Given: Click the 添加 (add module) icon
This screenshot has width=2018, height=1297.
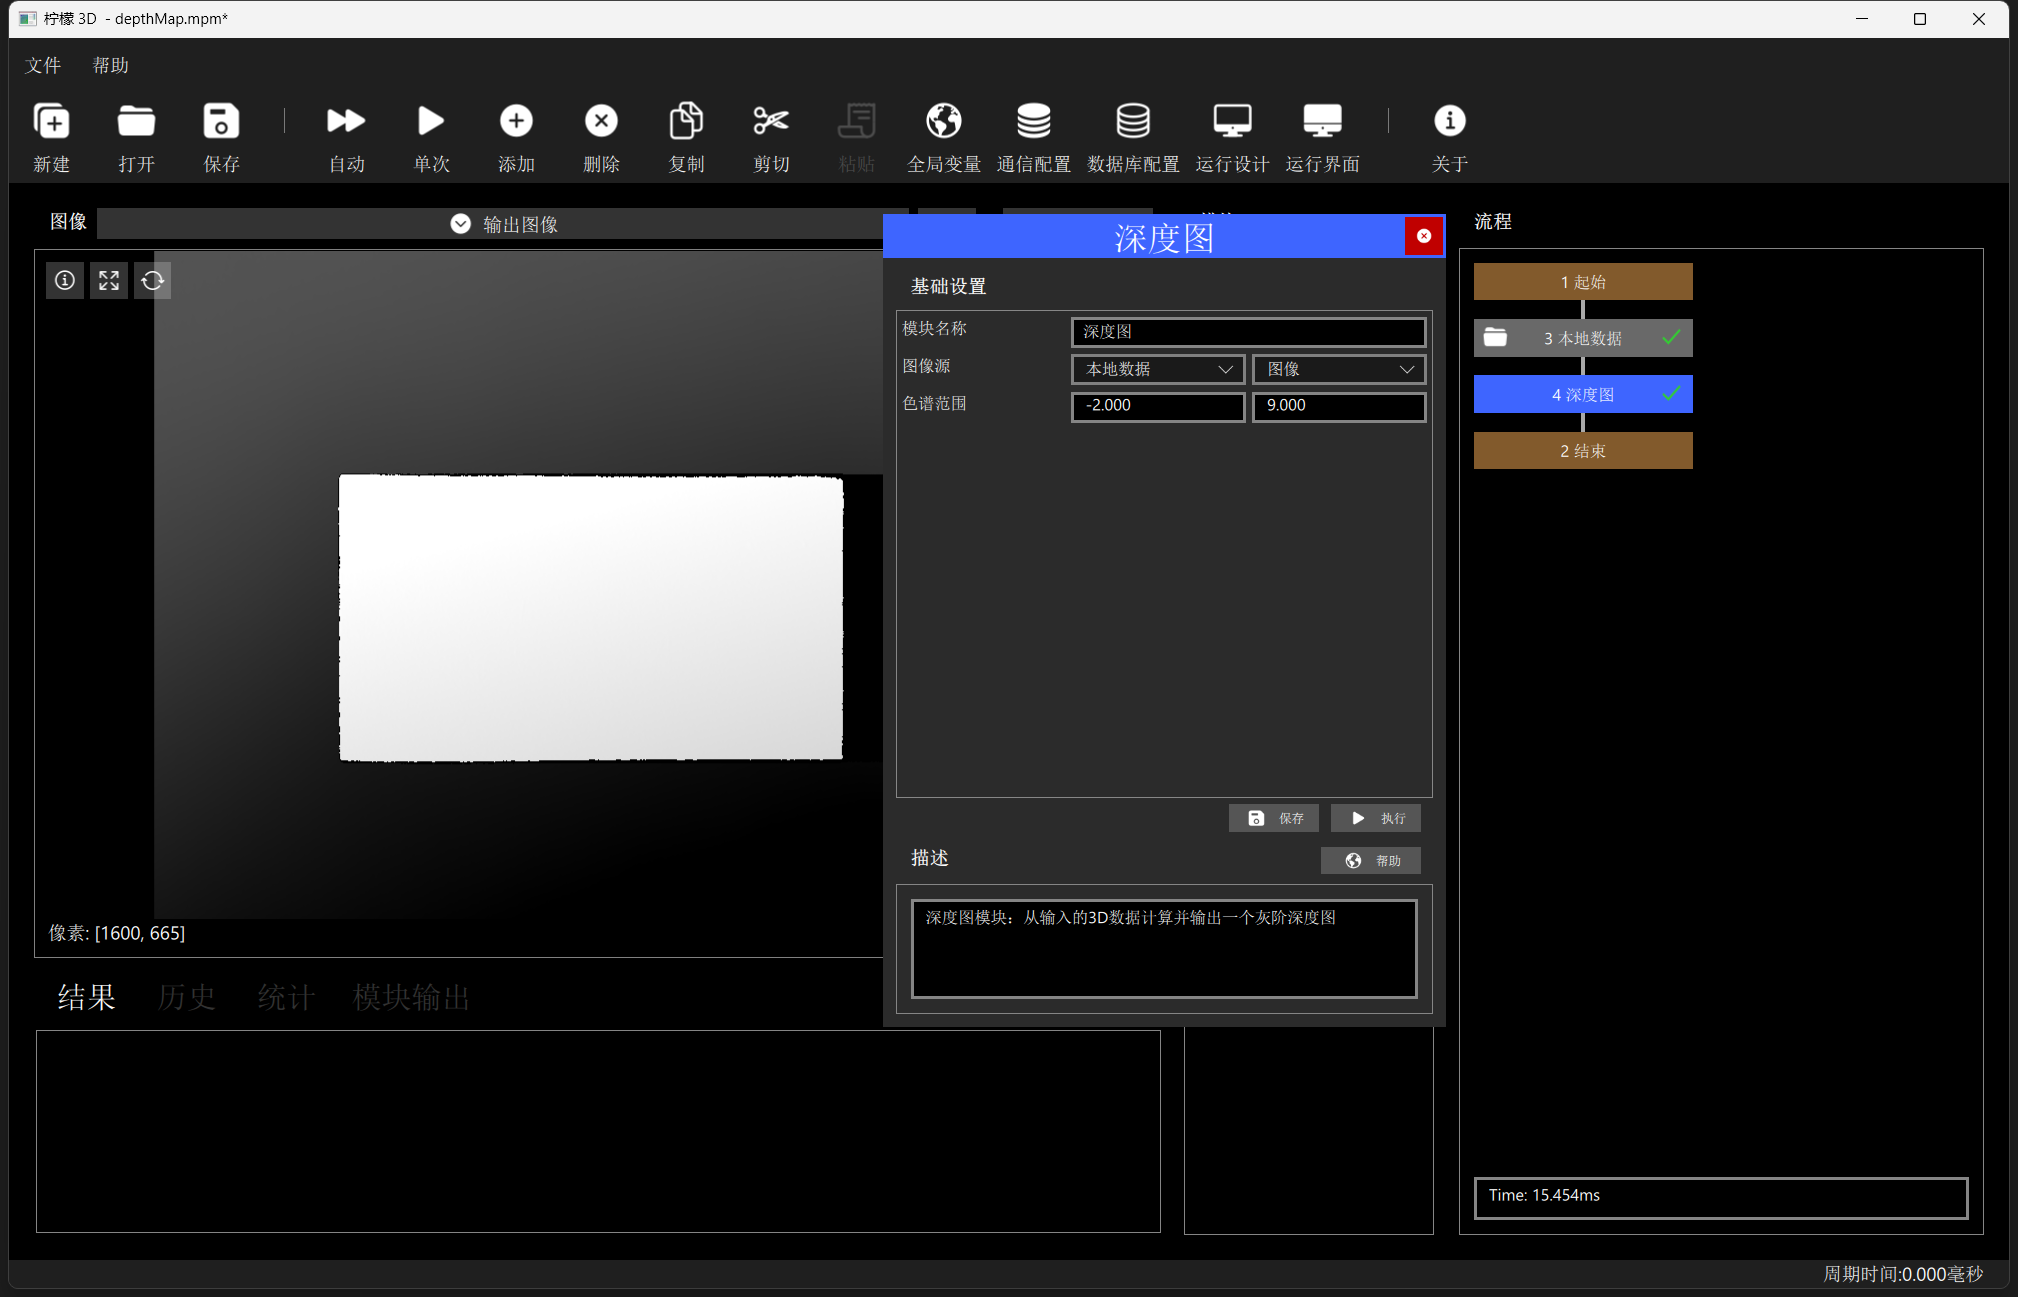Looking at the screenshot, I should pos(516,121).
